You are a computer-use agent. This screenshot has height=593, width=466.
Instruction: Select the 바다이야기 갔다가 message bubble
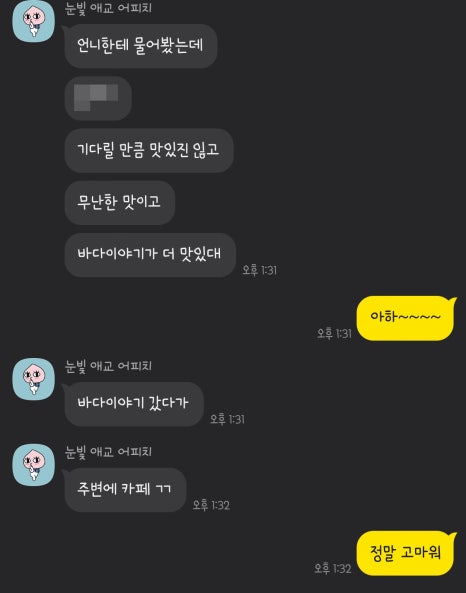coord(134,404)
